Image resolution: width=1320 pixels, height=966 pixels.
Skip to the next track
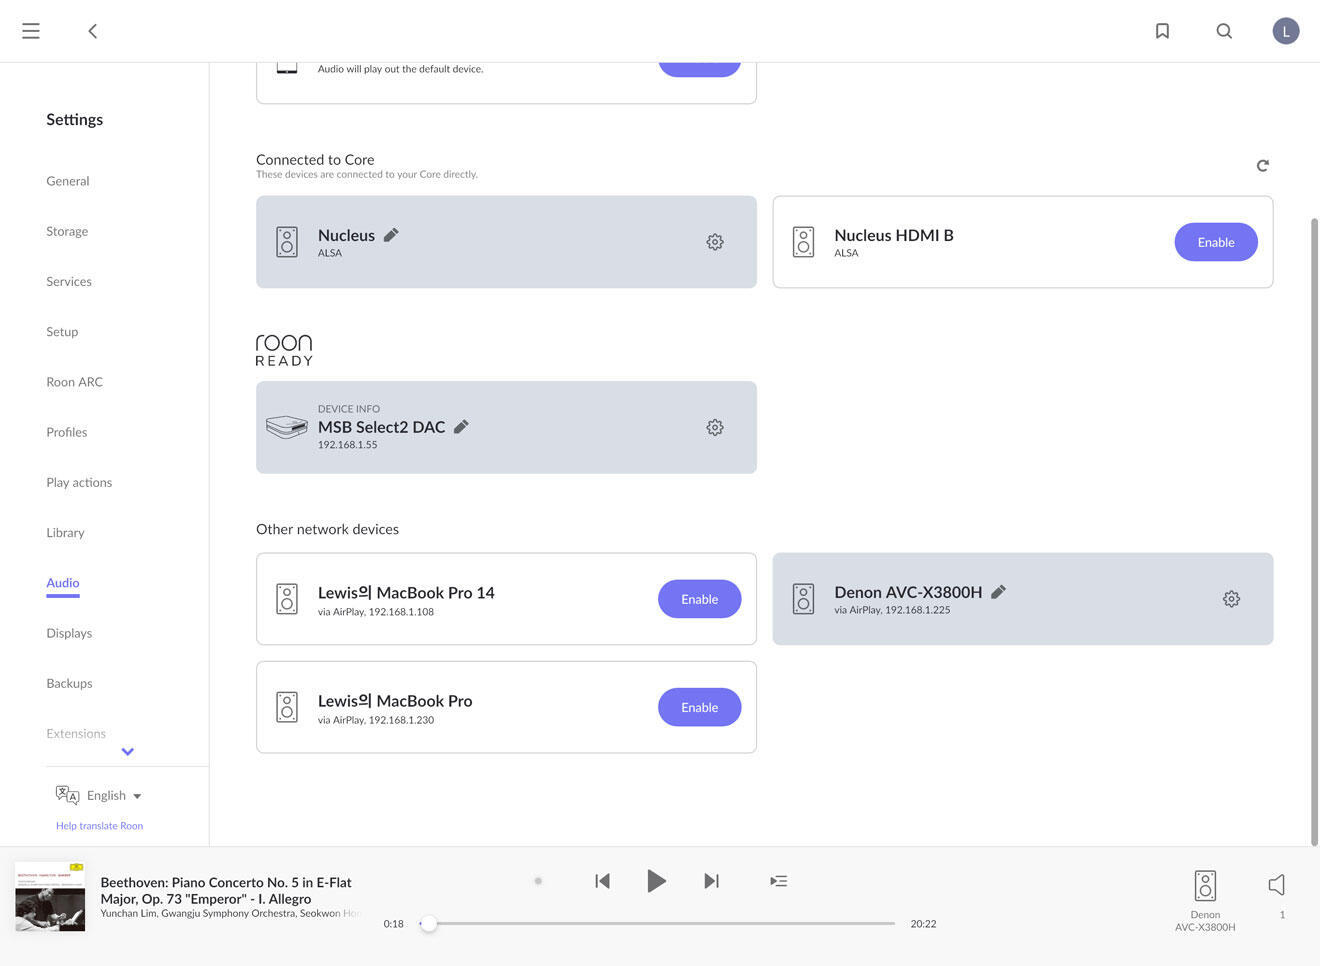[x=711, y=881]
